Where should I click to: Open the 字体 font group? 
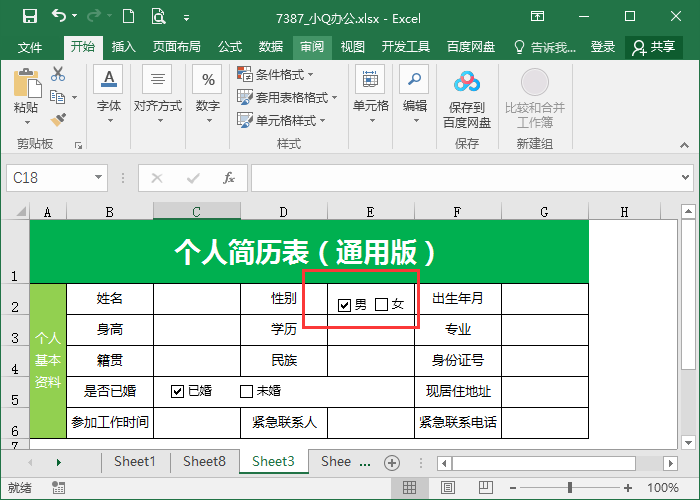click(x=108, y=95)
